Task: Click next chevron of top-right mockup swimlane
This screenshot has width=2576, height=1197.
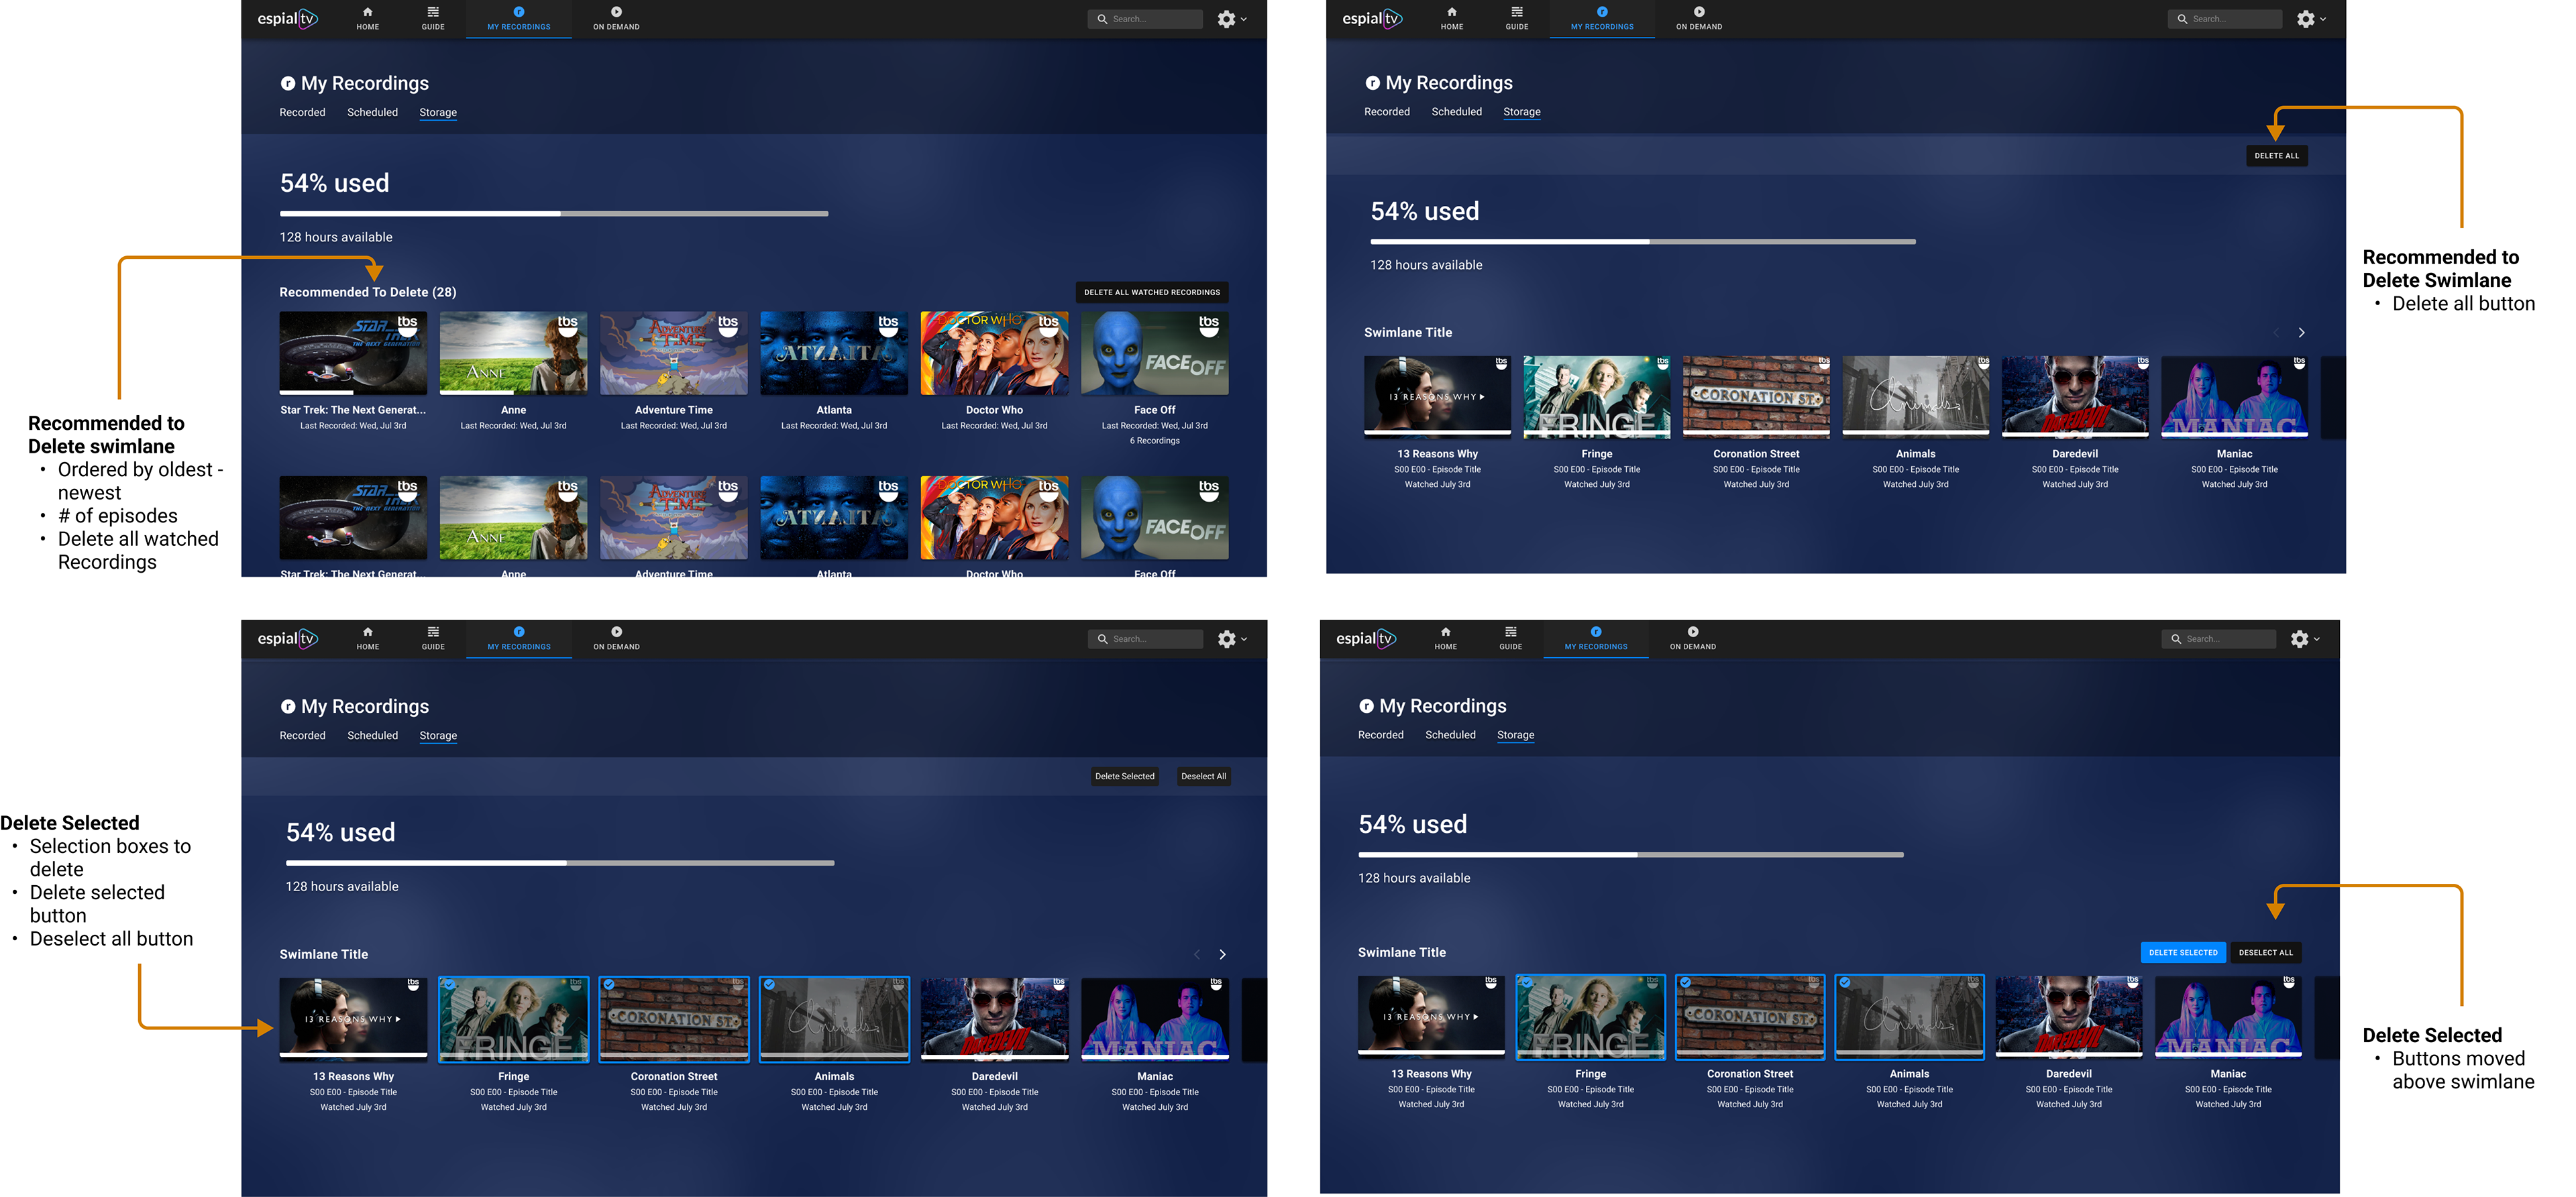Action: [2301, 333]
